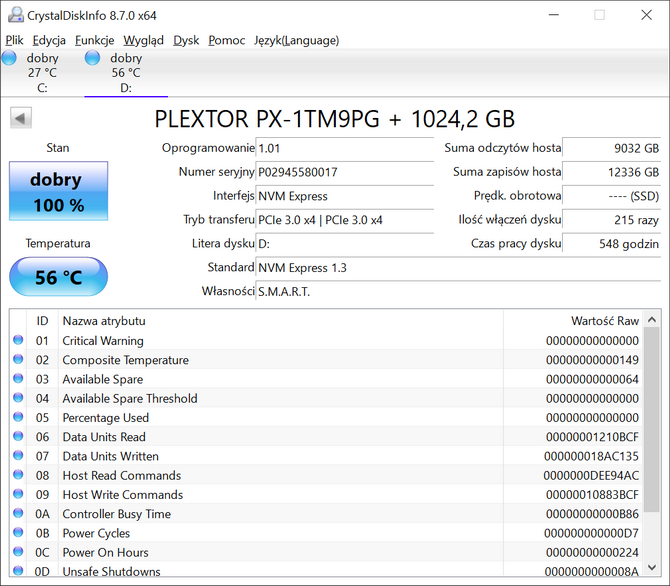This screenshot has height=586, width=670.
Task: Select the Host Read Commands attribute name
Action: [x=122, y=475]
